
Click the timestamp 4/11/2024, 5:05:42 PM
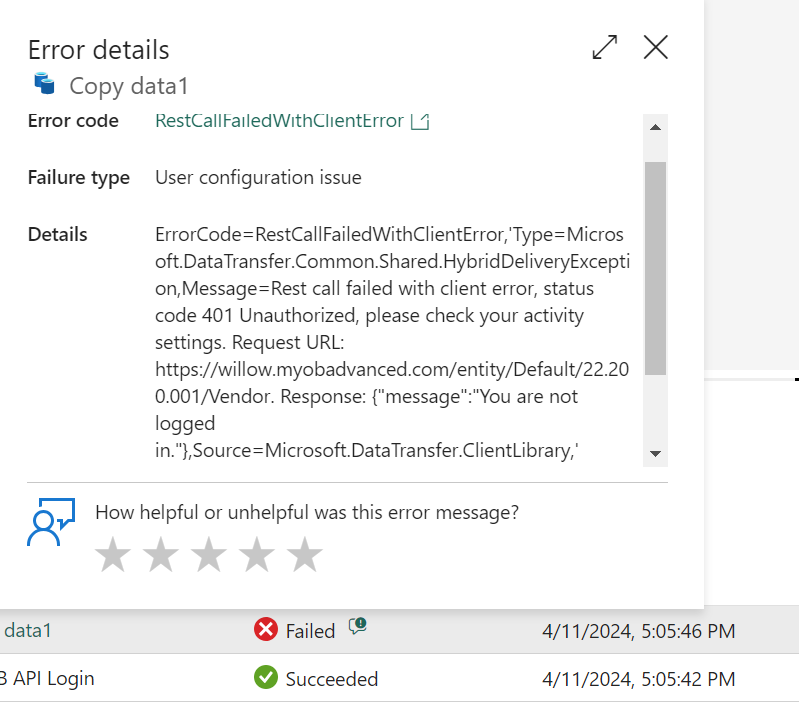(638, 679)
